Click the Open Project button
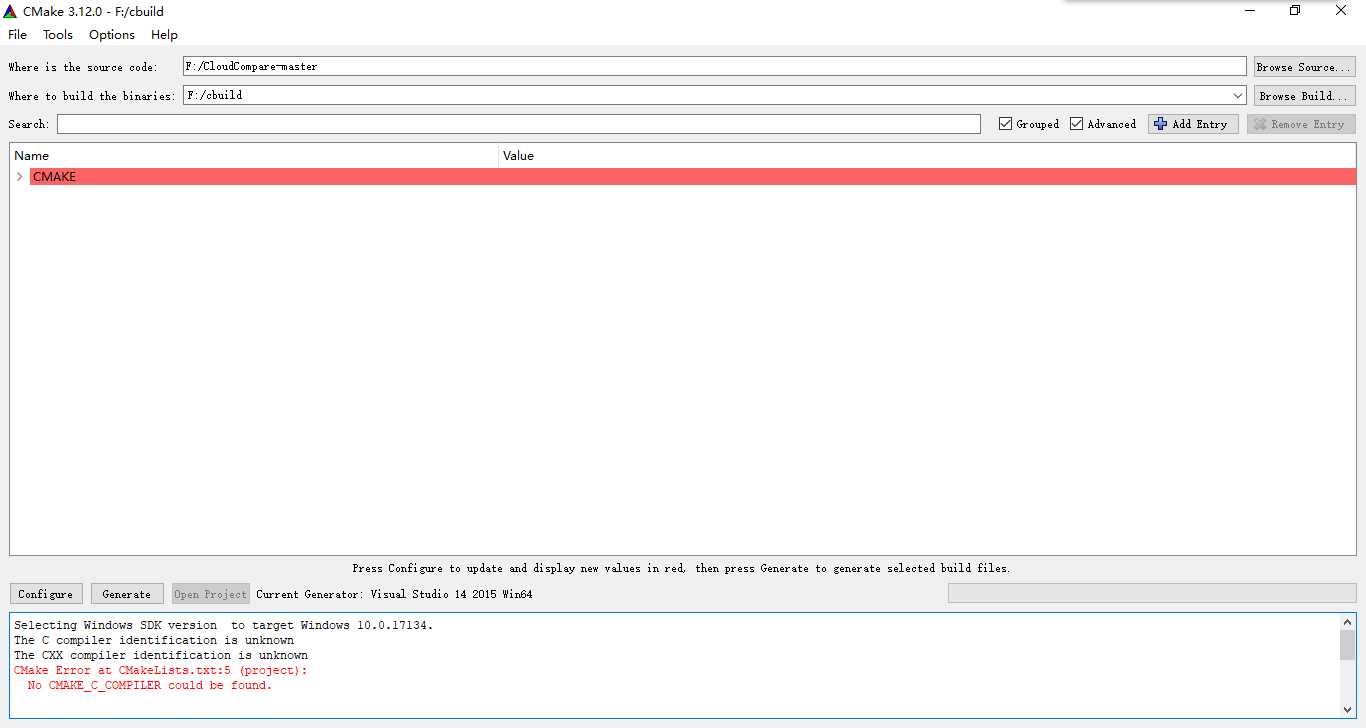 point(210,594)
